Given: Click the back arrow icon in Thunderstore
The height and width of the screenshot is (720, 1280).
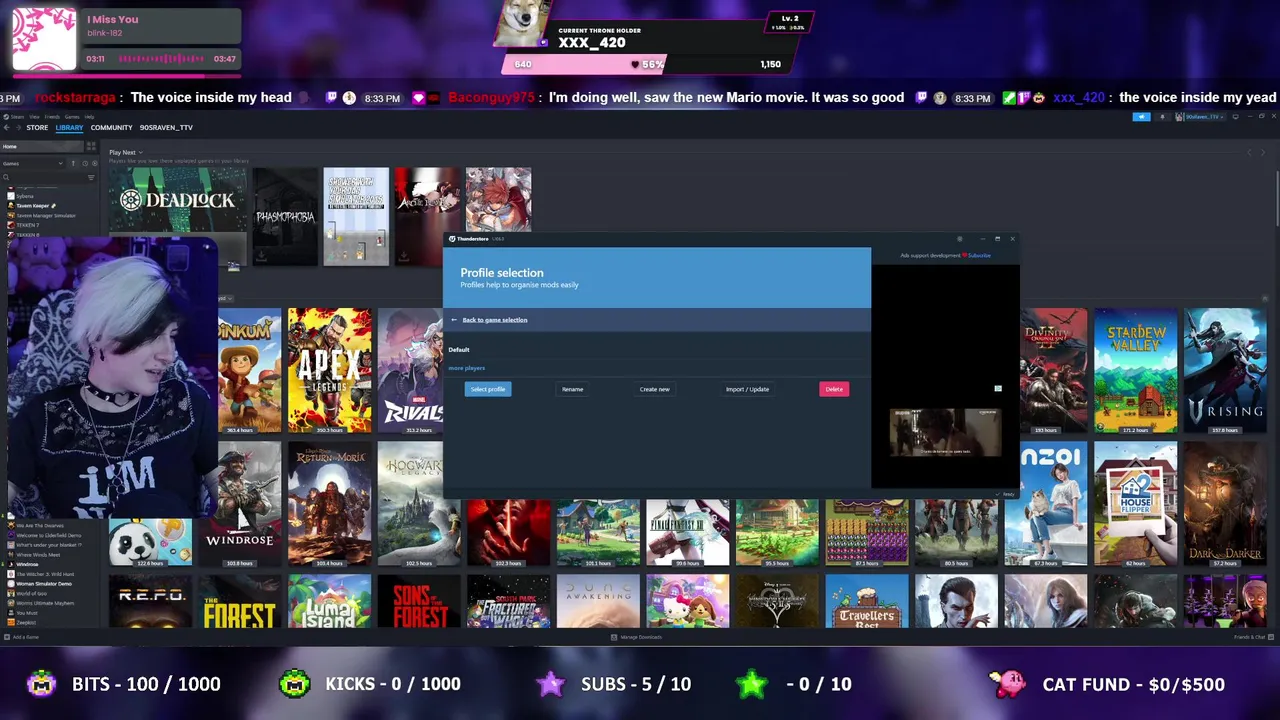Looking at the screenshot, I should click(x=454, y=320).
